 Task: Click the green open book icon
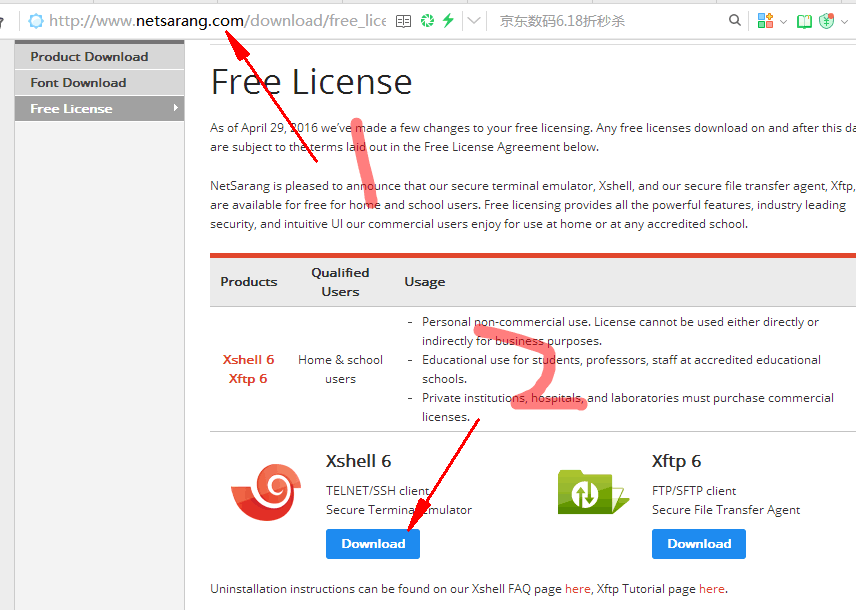(x=804, y=21)
